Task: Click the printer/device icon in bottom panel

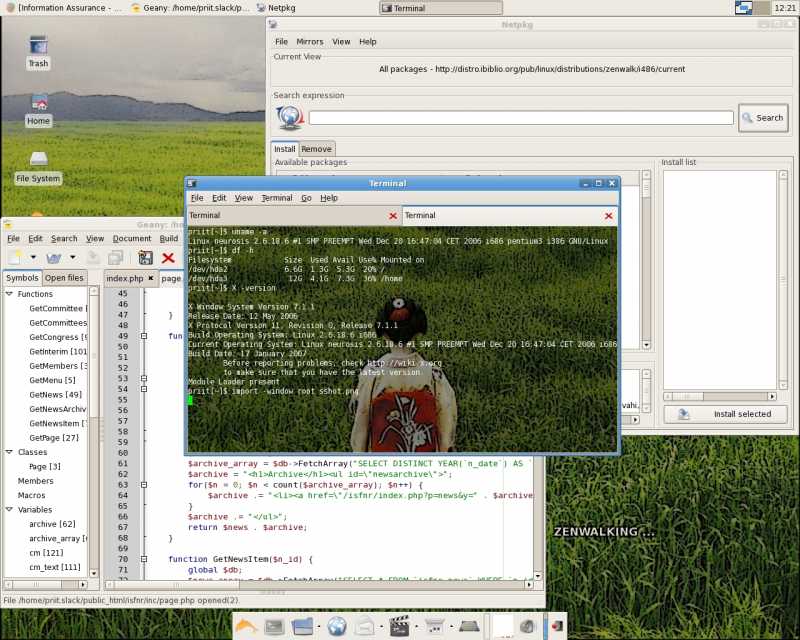Action: [435, 626]
